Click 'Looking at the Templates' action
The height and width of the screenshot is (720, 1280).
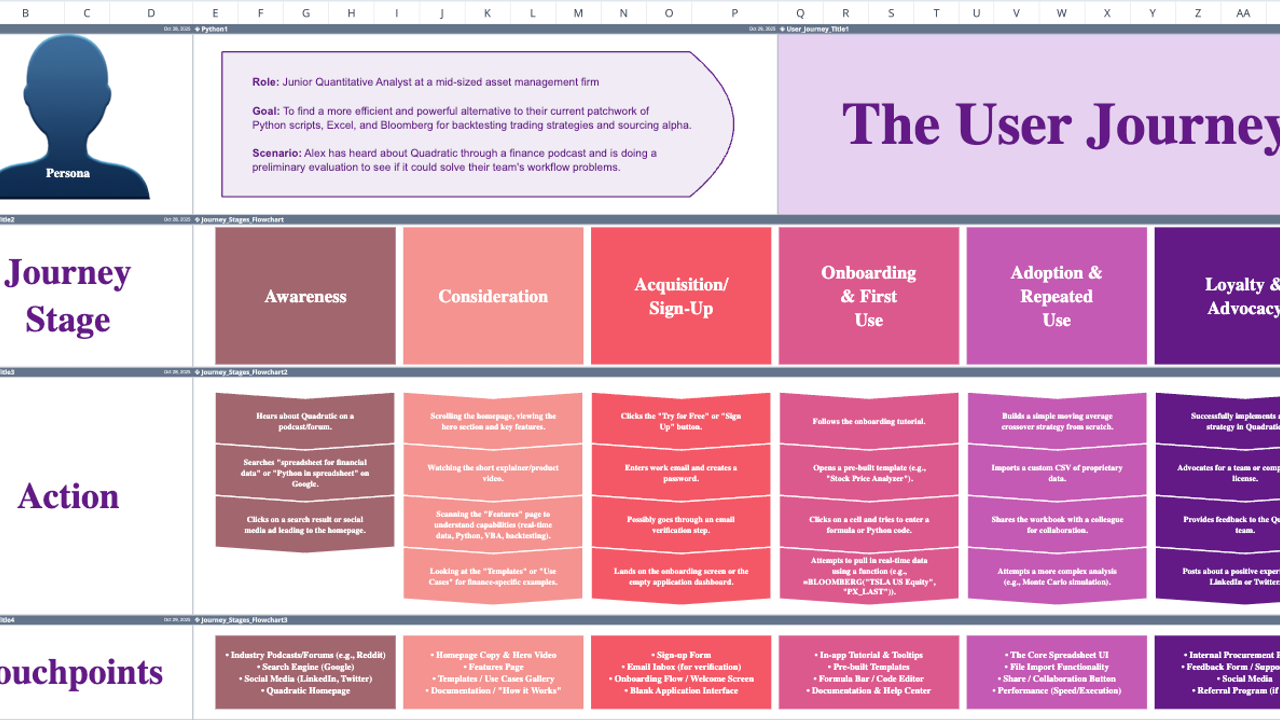493,577
